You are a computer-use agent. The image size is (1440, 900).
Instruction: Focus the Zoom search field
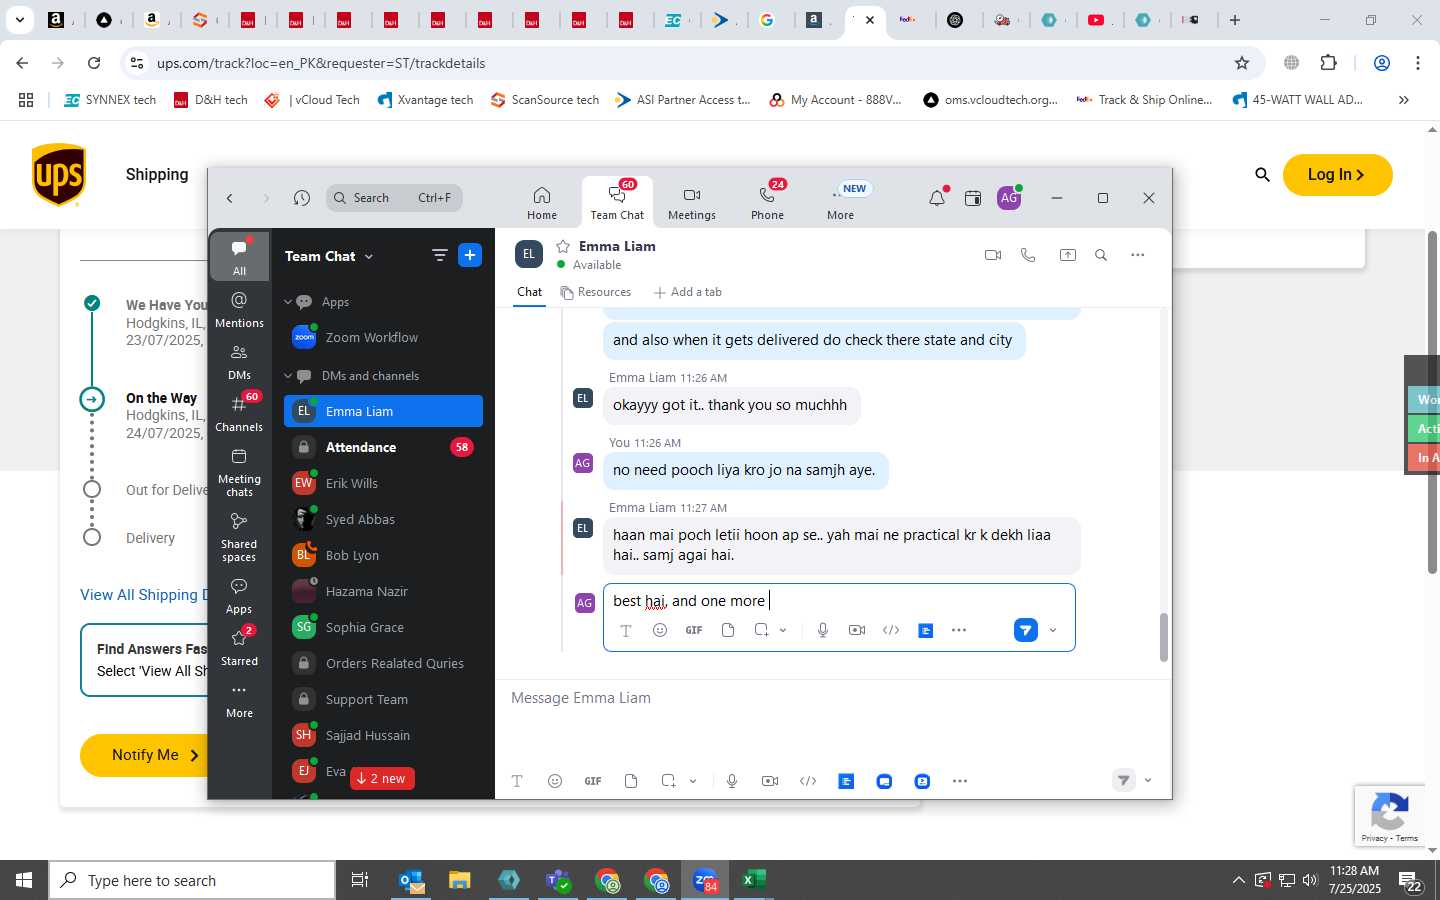tap(394, 198)
